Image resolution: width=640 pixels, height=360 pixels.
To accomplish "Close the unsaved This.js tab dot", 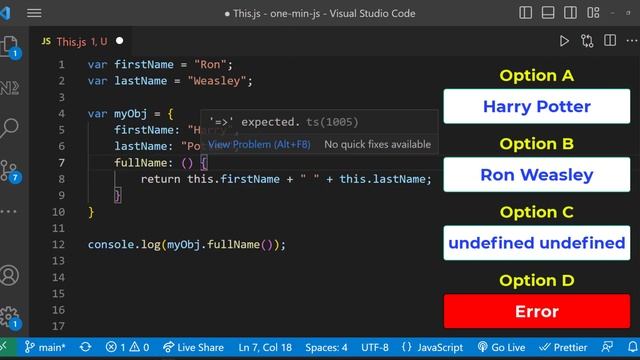I will 120,41.
